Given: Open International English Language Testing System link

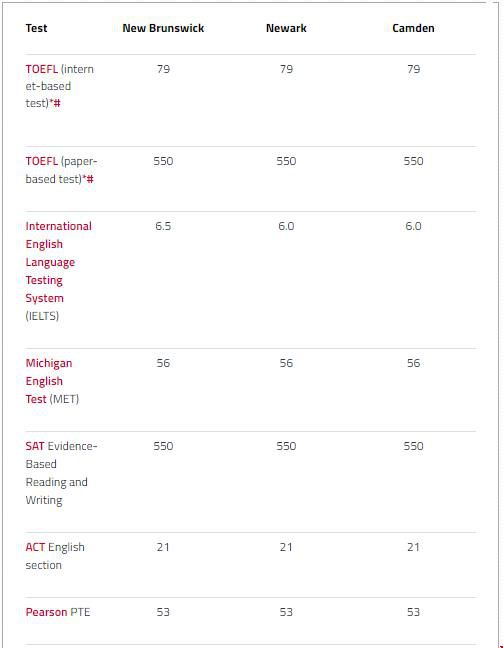Looking at the screenshot, I should pyautogui.click(x=58, y=262).
